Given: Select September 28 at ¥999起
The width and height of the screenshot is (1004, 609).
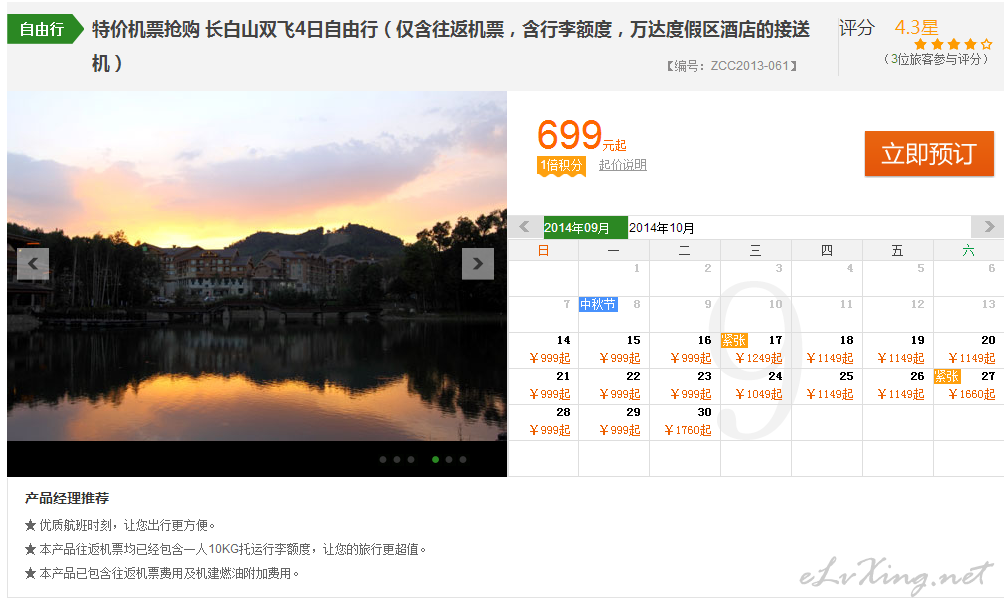Looking at the screenshot, I should 543,421.
